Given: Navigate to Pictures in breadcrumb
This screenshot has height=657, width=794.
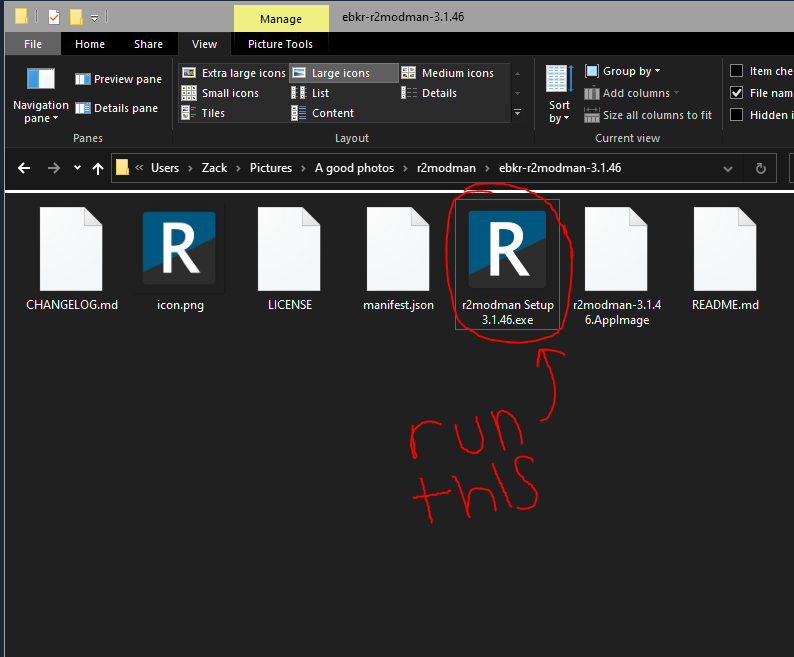Looking at the screenshot, I should (271, 168).
